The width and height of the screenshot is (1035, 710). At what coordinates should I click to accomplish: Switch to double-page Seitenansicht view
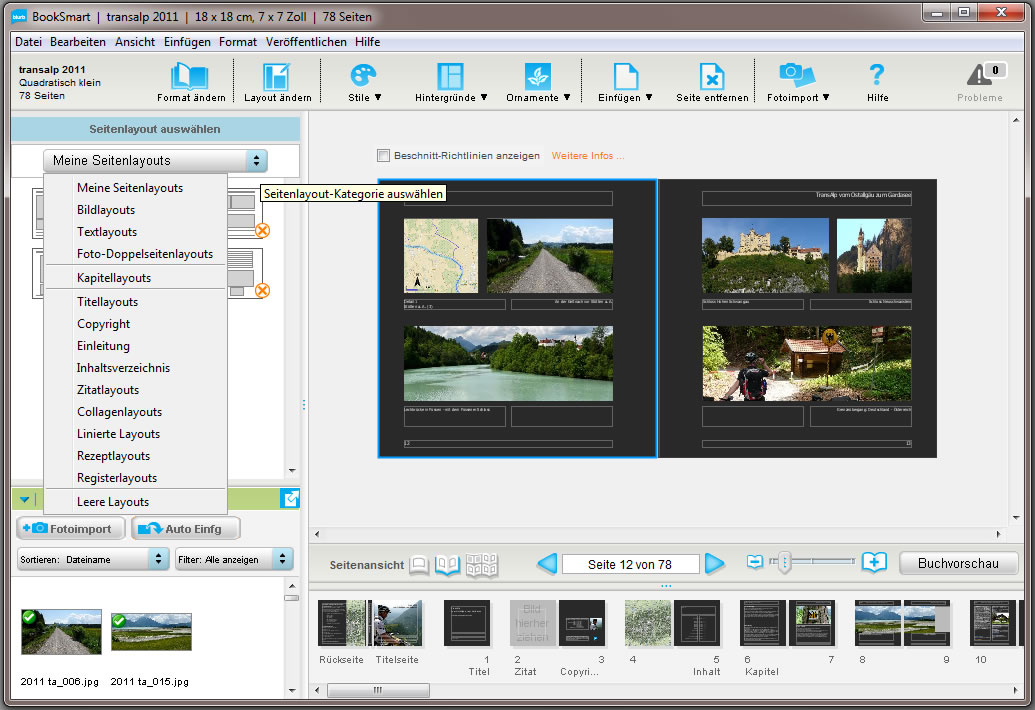pyautogui.click(x=447, y=565)
